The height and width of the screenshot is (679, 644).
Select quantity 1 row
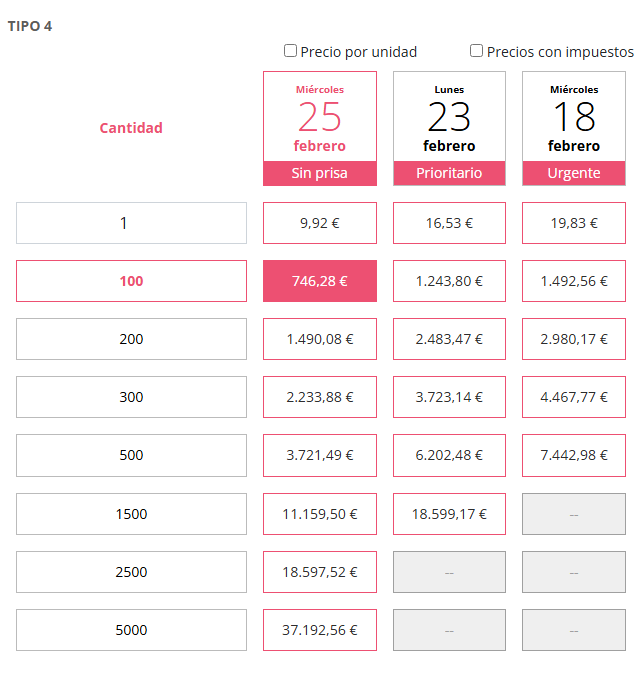tap(131, 223)
